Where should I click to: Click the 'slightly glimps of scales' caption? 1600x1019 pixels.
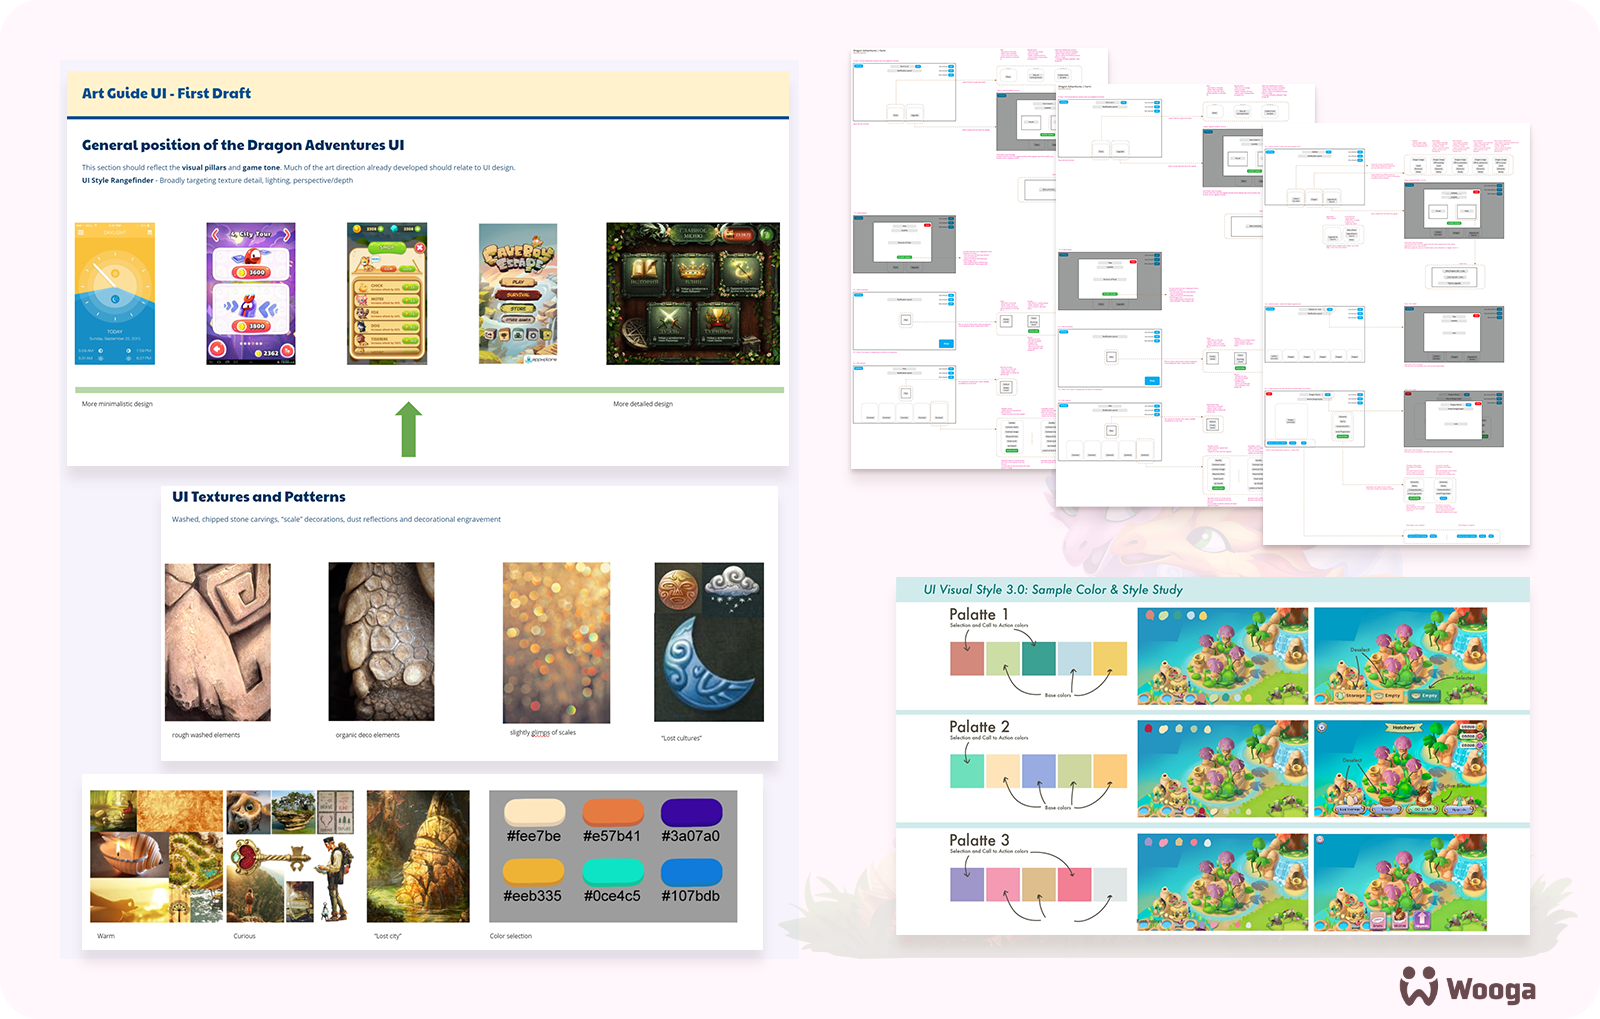(x=543, y=733)
